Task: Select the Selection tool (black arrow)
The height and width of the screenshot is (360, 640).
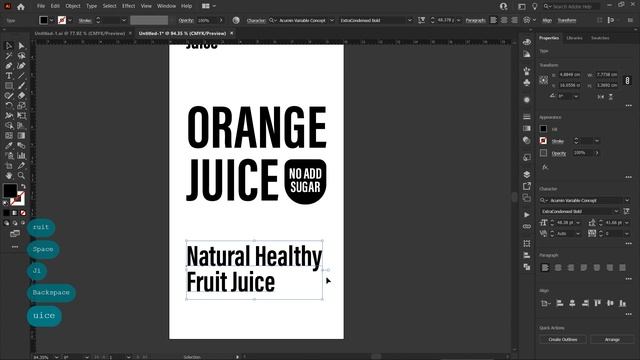Action: click(9, 46)
